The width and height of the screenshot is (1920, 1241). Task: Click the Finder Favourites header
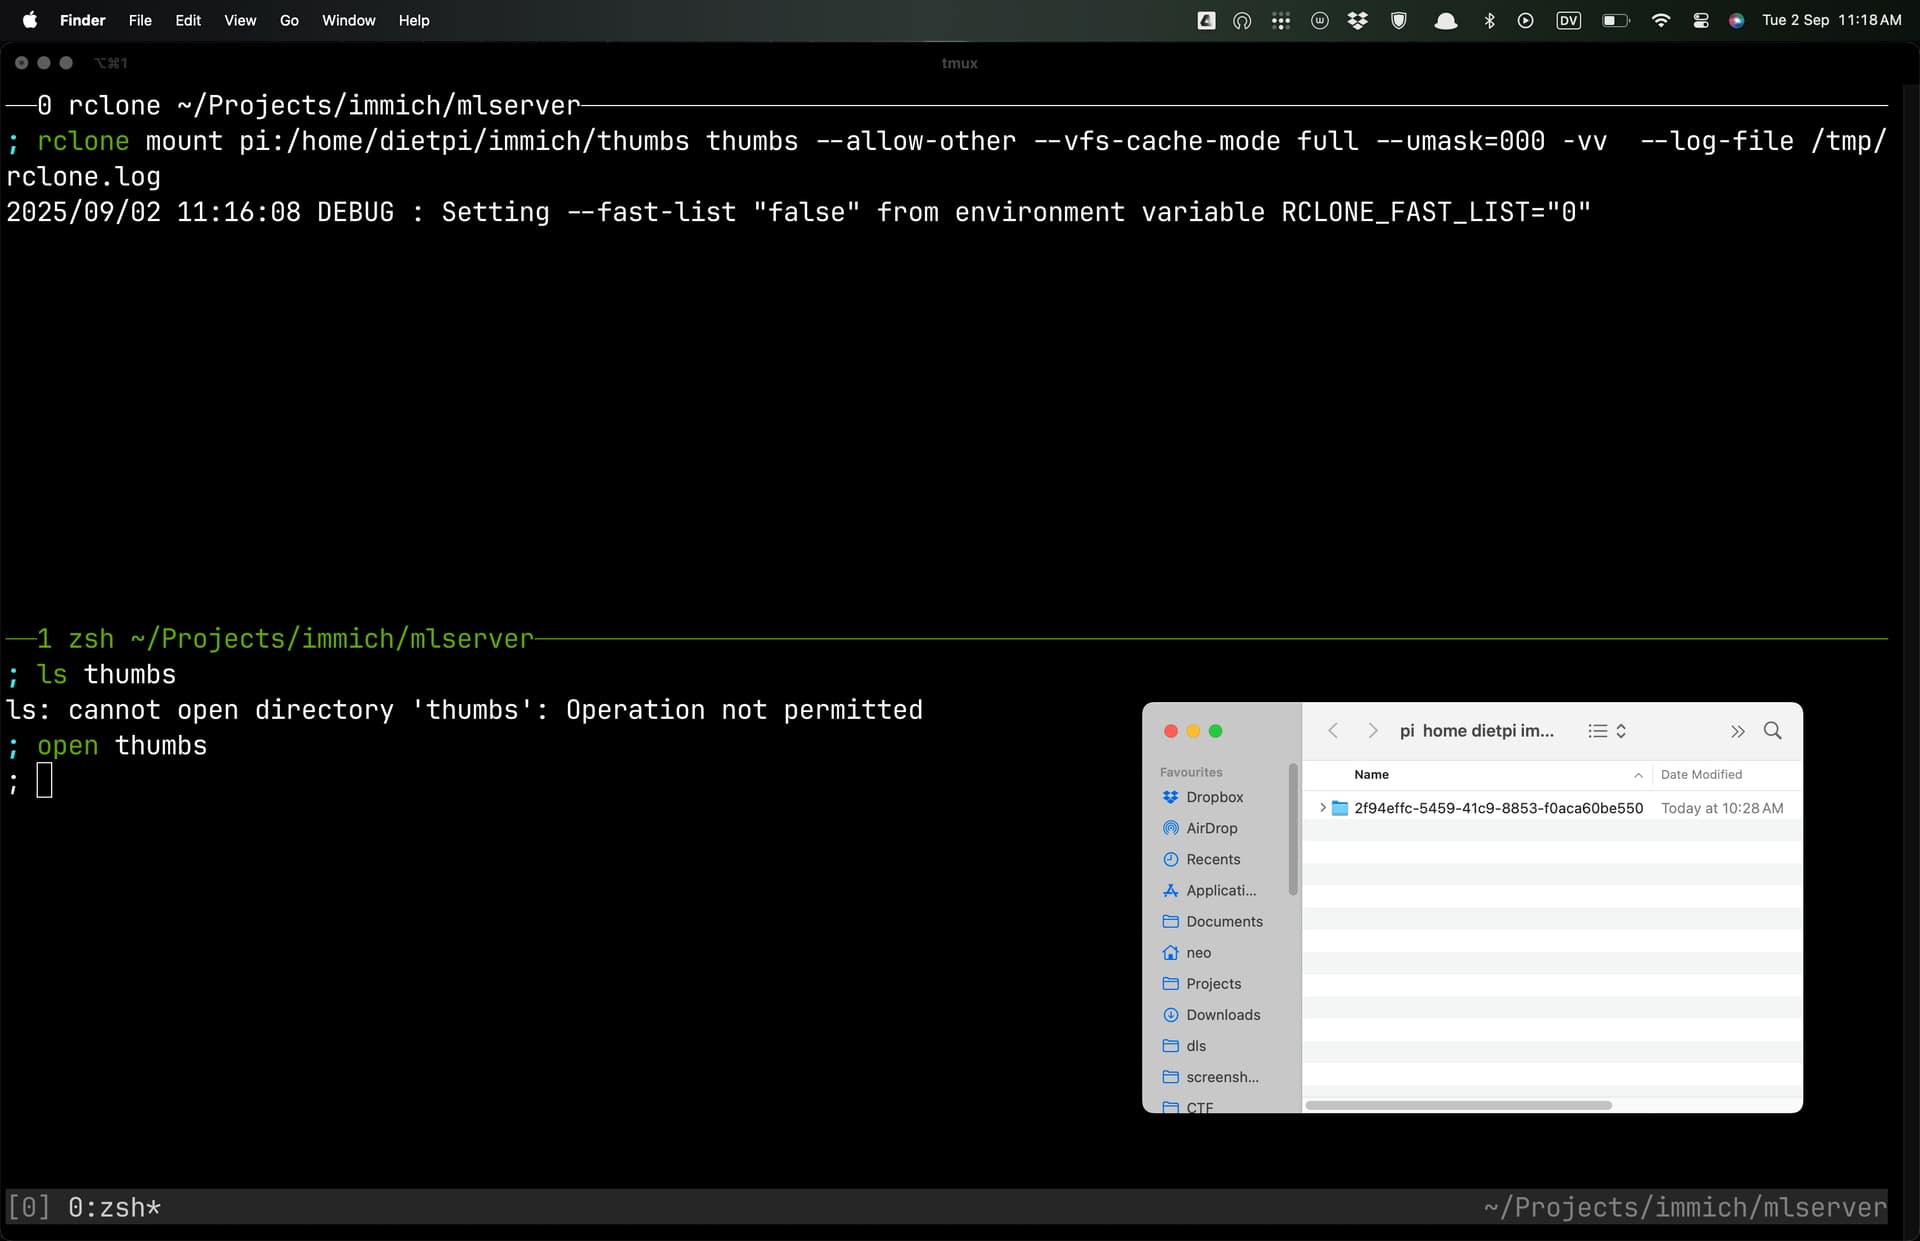(1191, 772)
